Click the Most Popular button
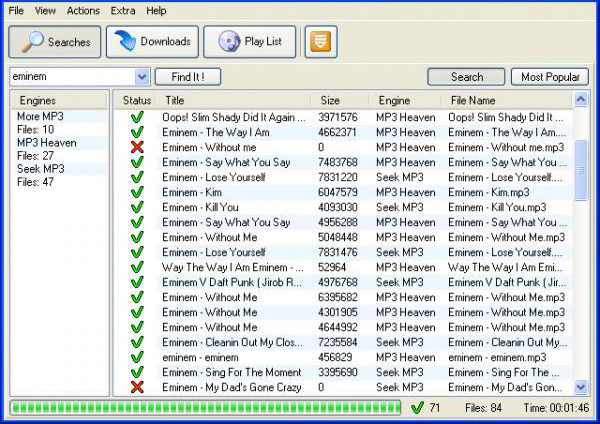600x424 pixels. (x=550, y=77)
